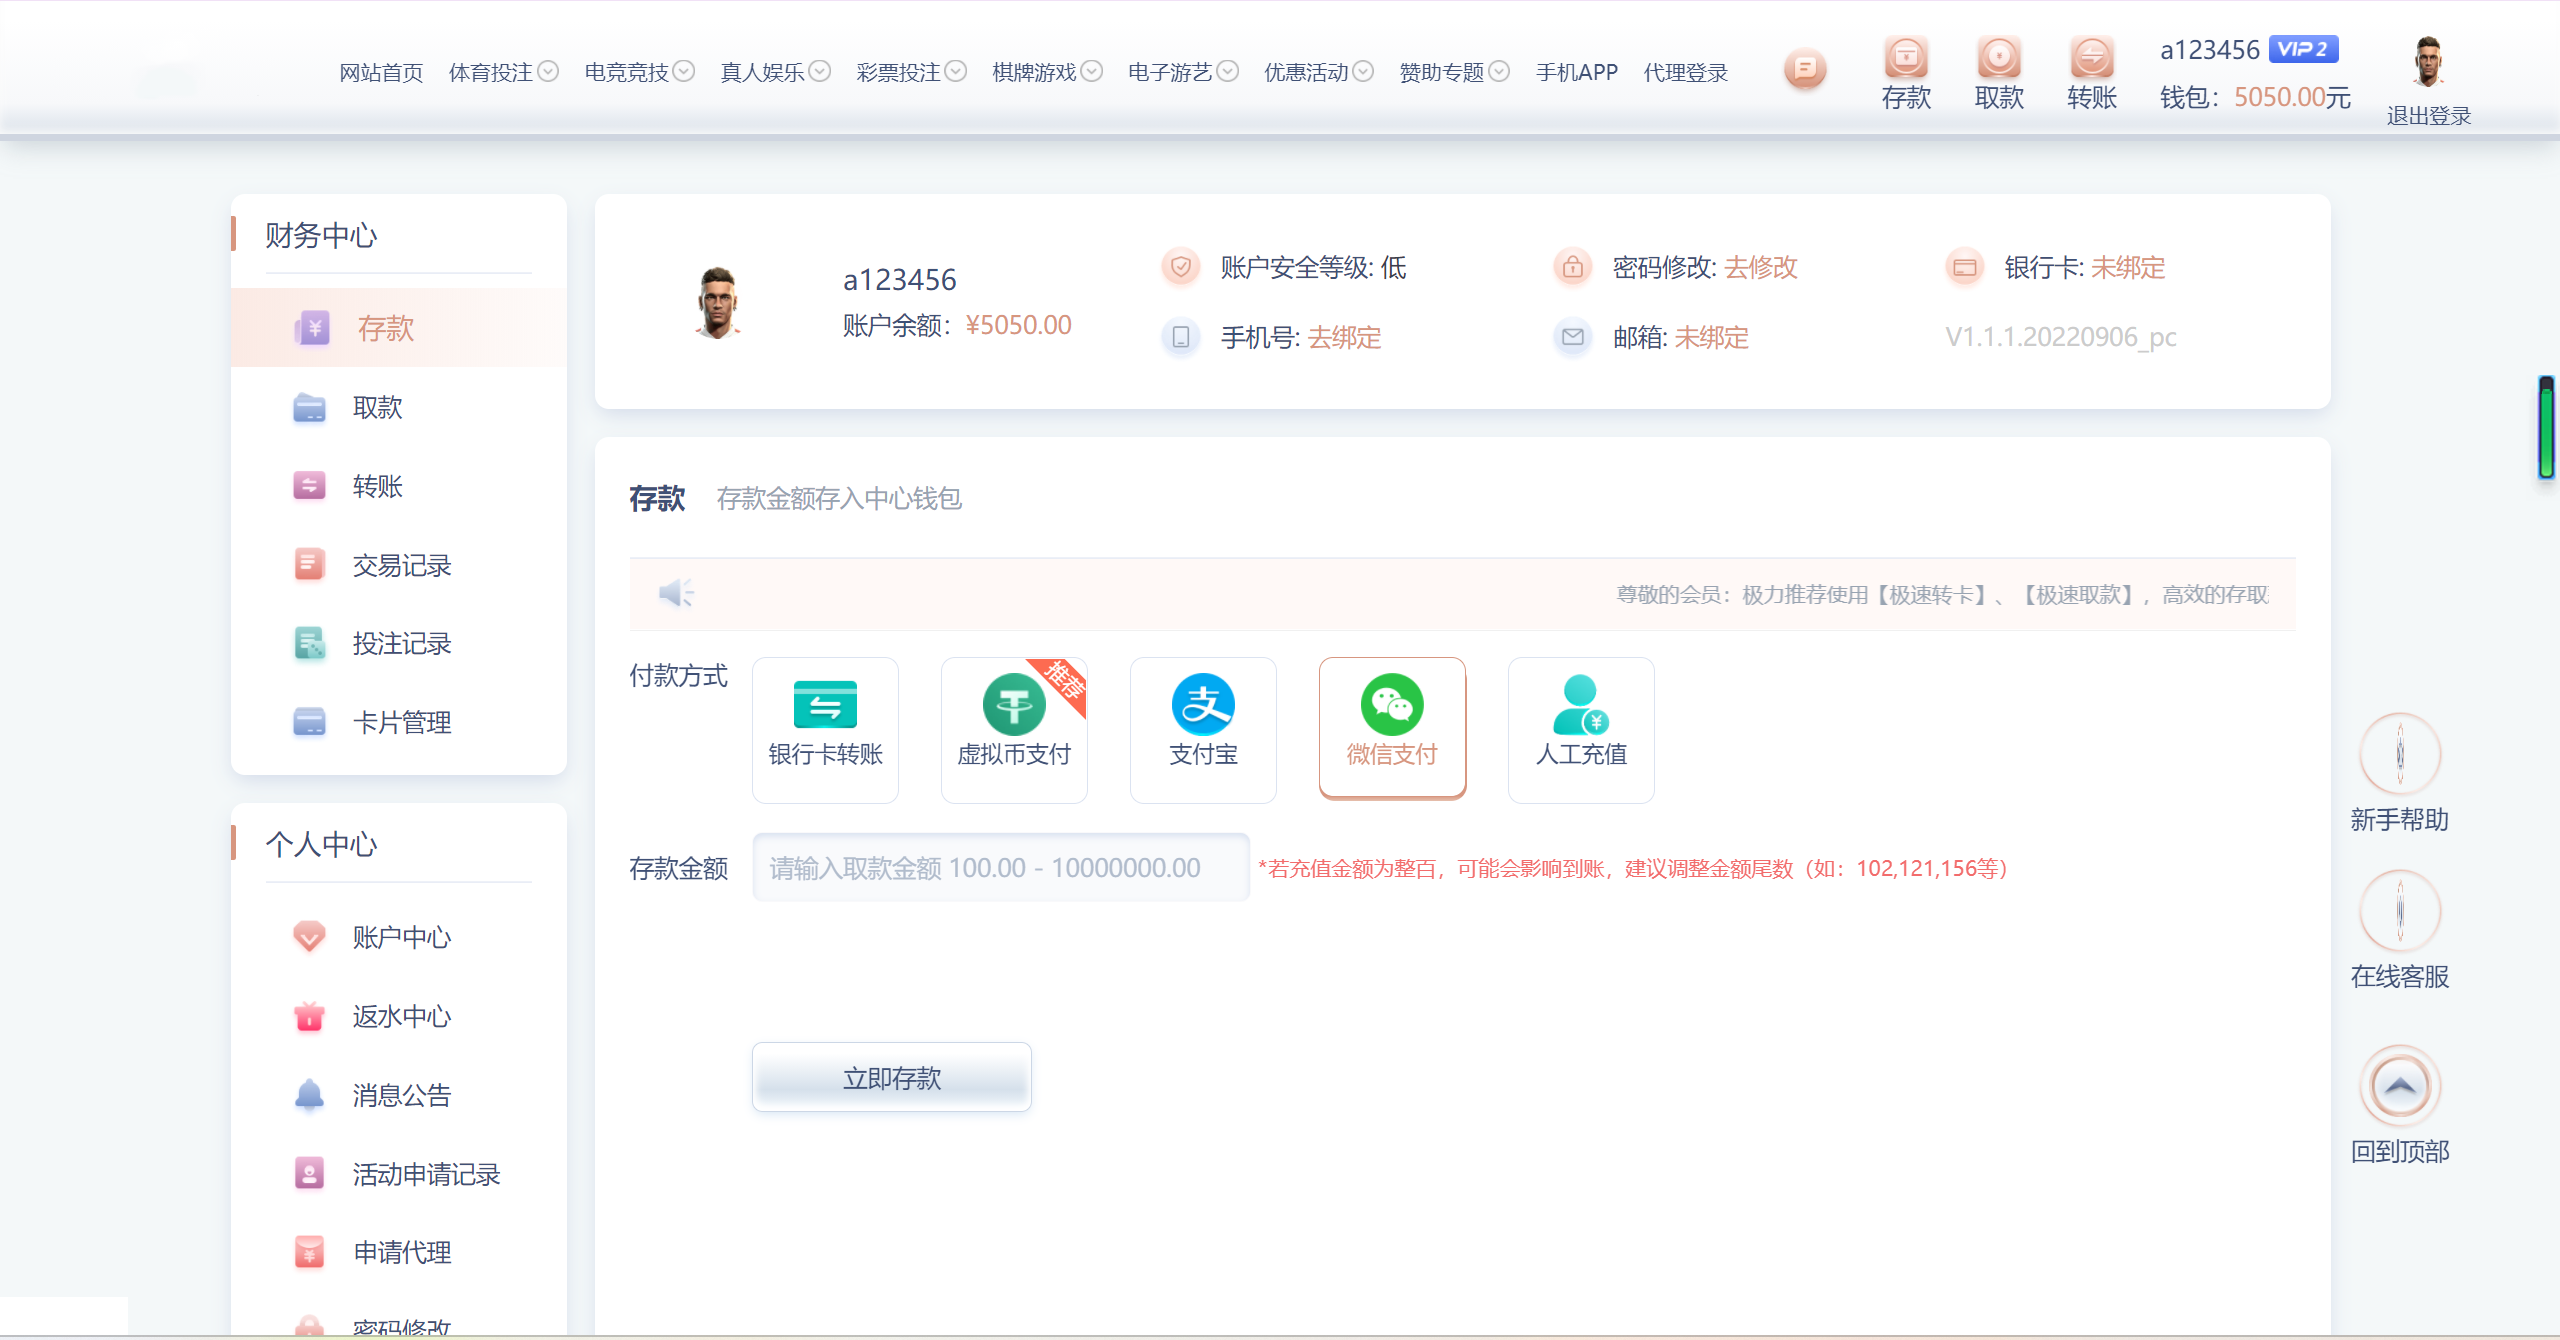Expand the 优惠活动 dropdown arrow
2560x1340 pixels.
(x=1363, y=71)
